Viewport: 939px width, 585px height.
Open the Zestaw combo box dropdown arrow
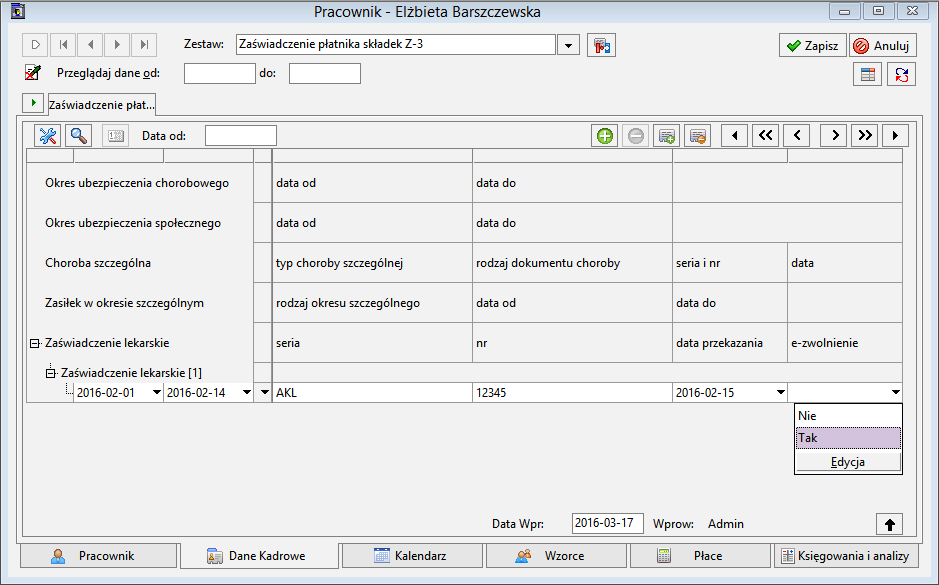pos(568,46)
